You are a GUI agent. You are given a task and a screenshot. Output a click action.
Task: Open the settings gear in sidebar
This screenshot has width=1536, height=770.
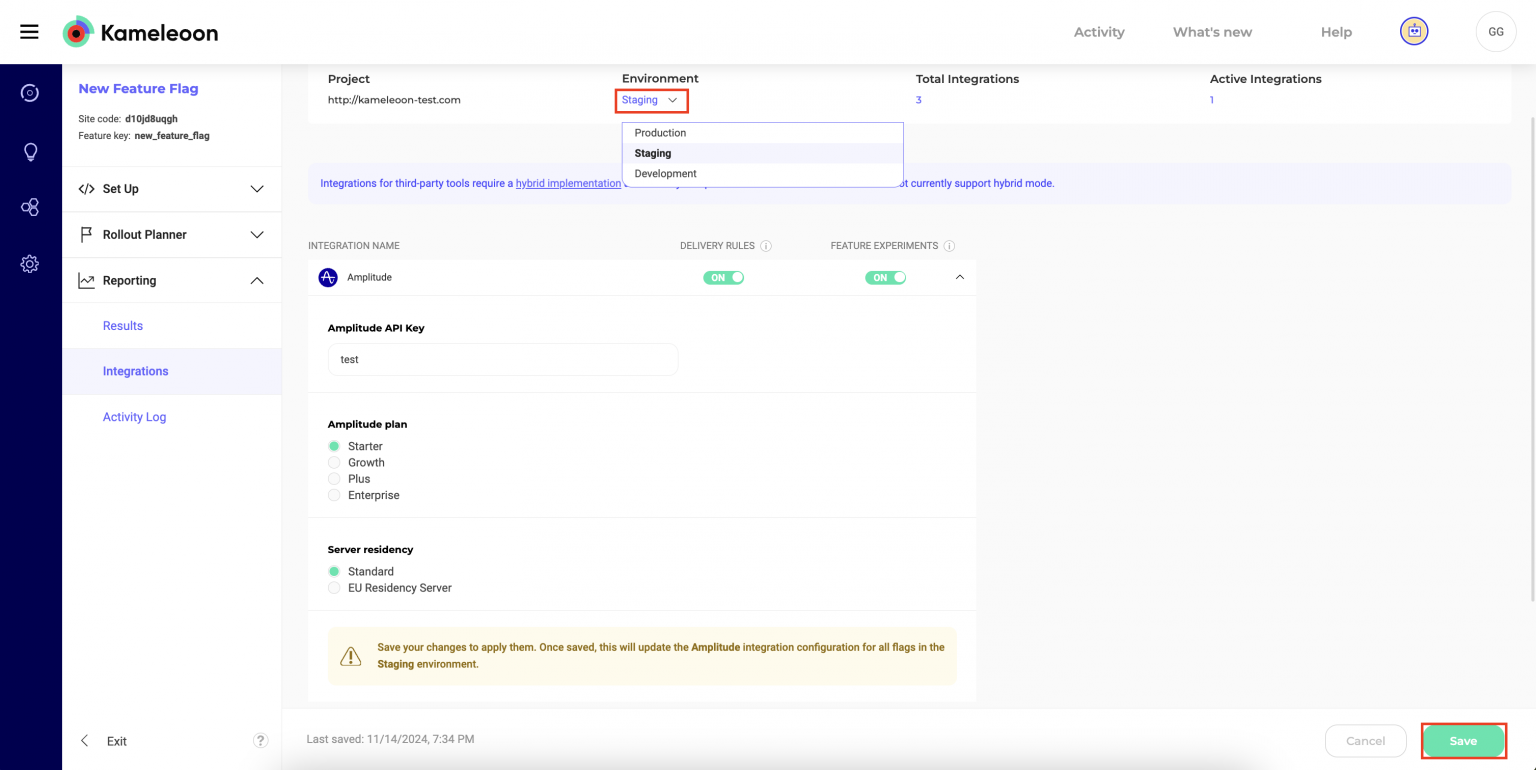point(30,264)
